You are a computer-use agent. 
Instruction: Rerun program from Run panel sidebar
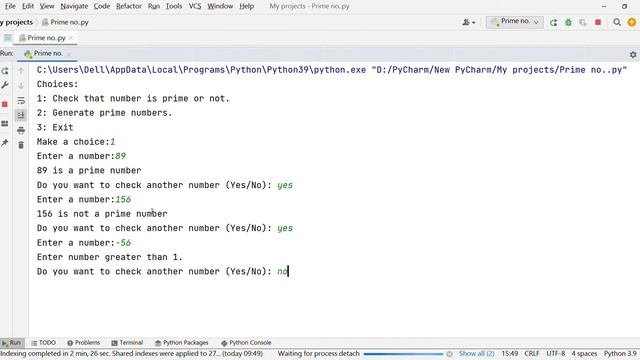(5, 71)
